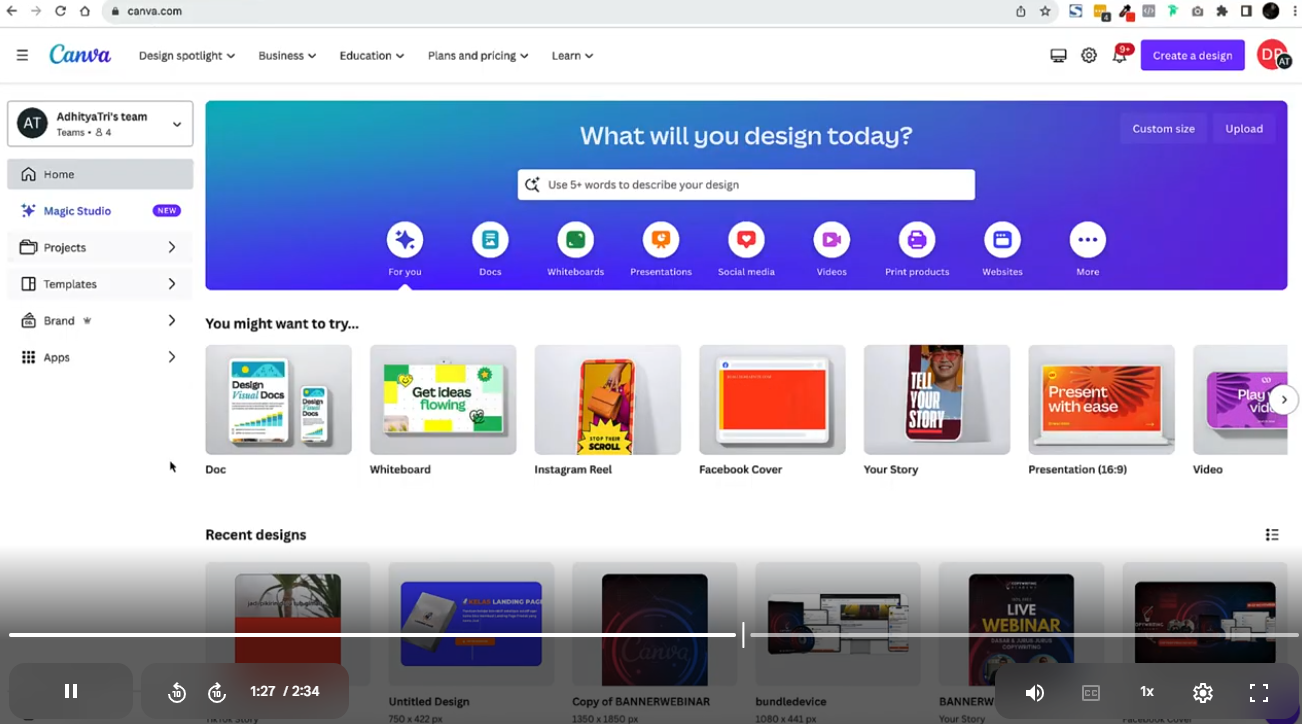Viewport: 1302px width, 724px height.
Task: Open the Whiteboard design thumbnail
Action: (443, 400)
